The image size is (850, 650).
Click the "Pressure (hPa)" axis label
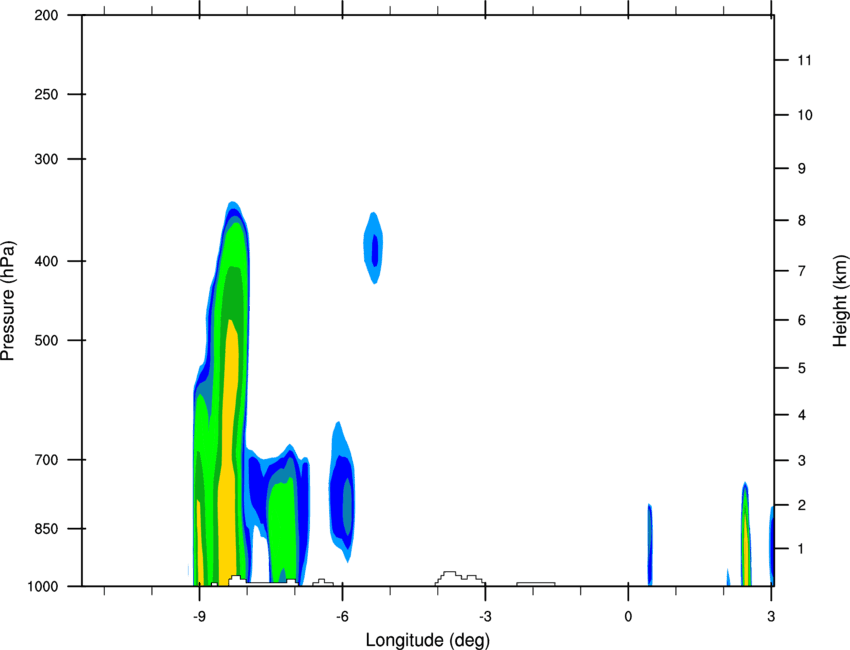(9, 301)
